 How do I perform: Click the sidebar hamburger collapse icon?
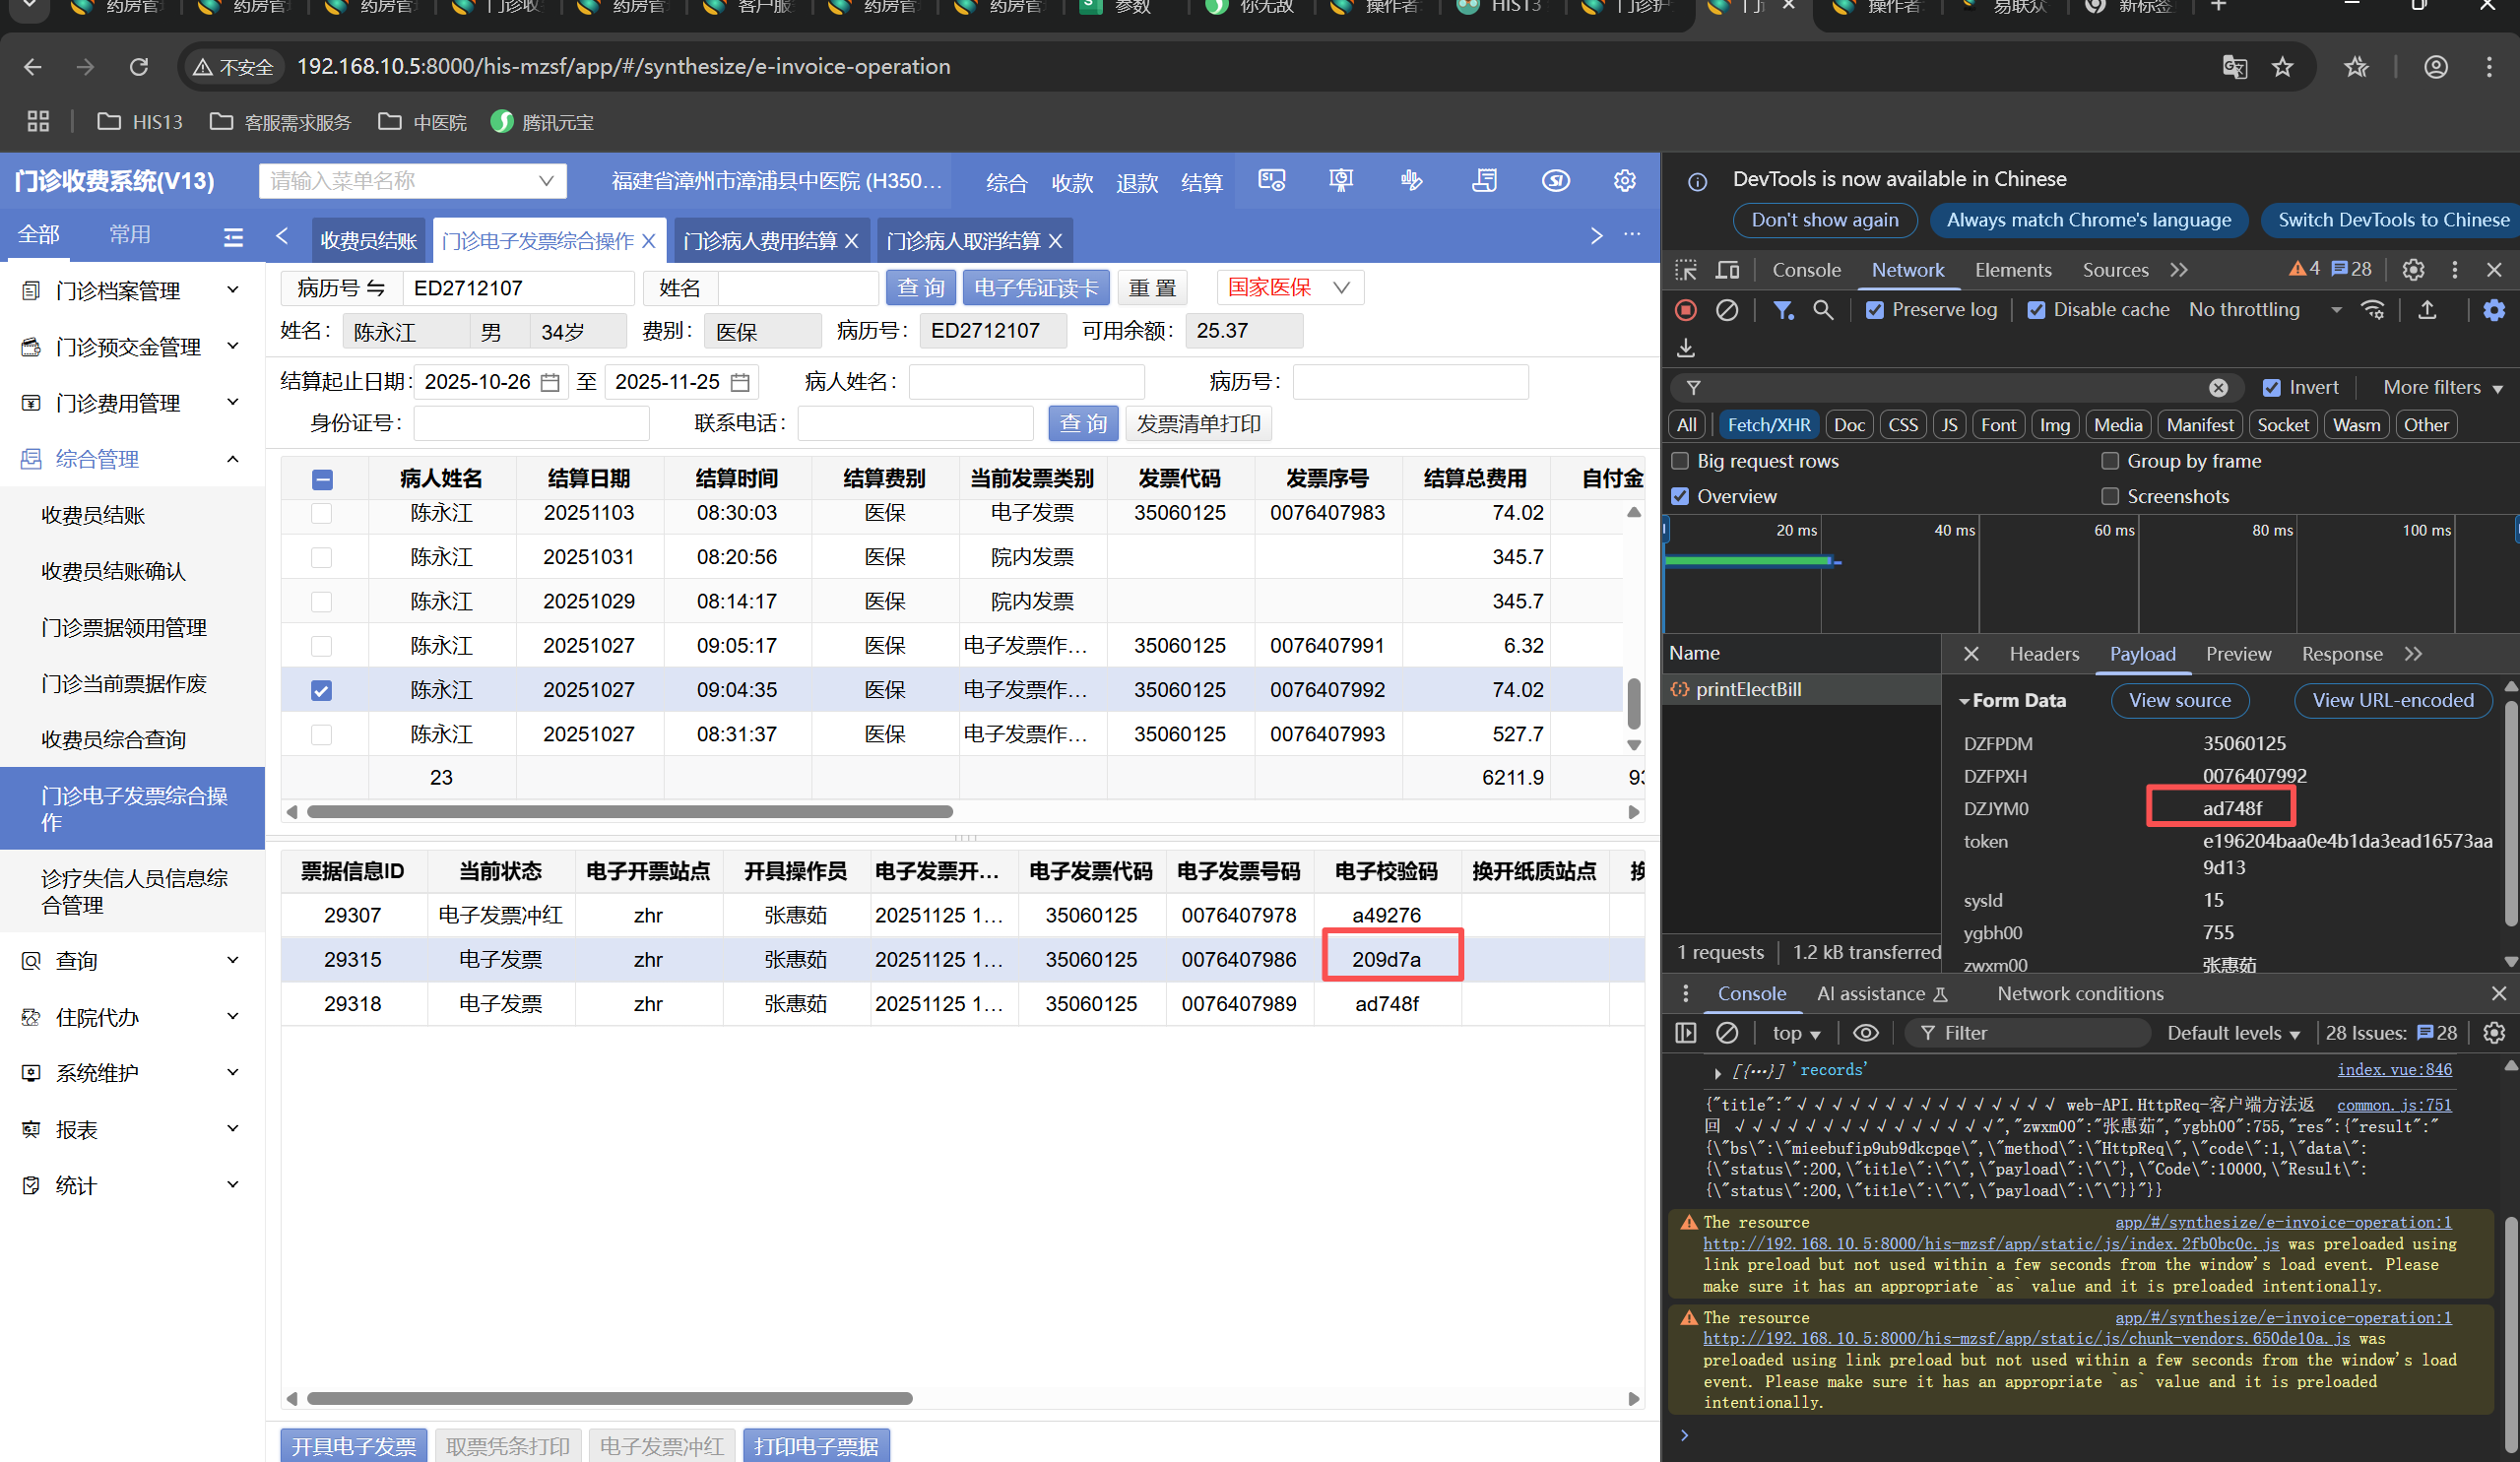233,237
